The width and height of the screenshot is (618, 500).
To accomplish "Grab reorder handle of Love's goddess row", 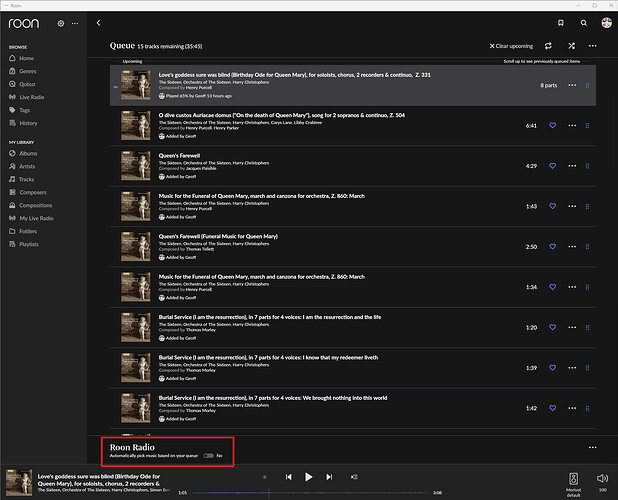I will 587,86.
